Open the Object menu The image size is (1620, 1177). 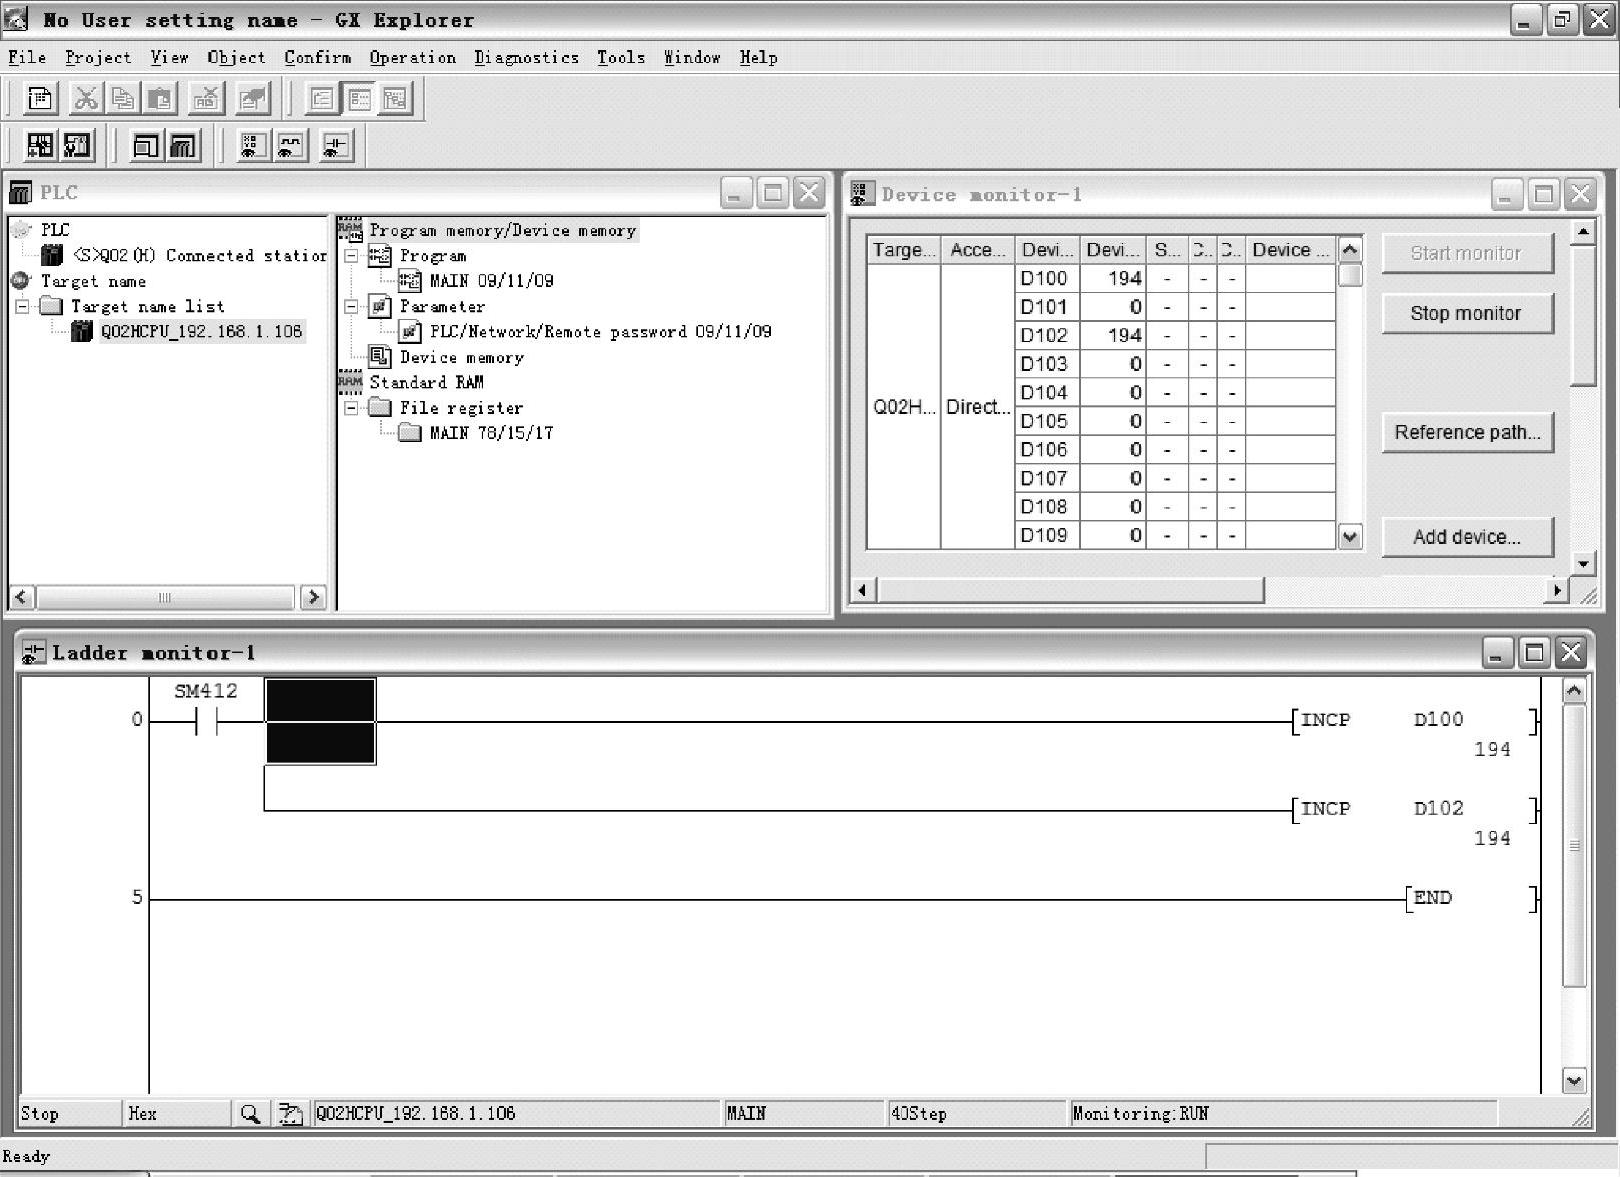(x=236, y=57)
